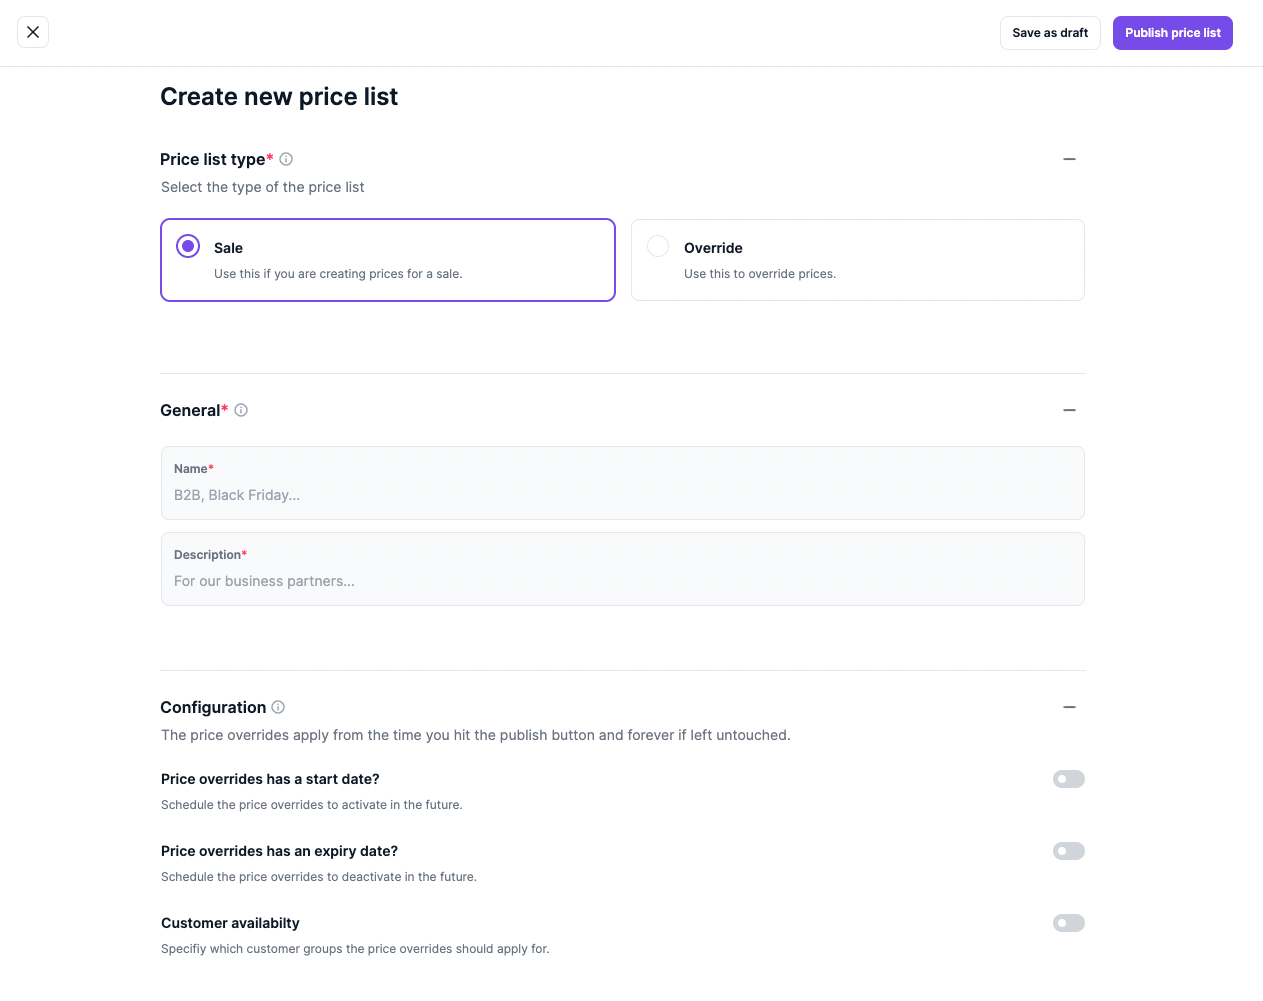This screenshot has width=1263, height=1001.
Task: Select the Sale radio button
Action: [x=188, y=246]
